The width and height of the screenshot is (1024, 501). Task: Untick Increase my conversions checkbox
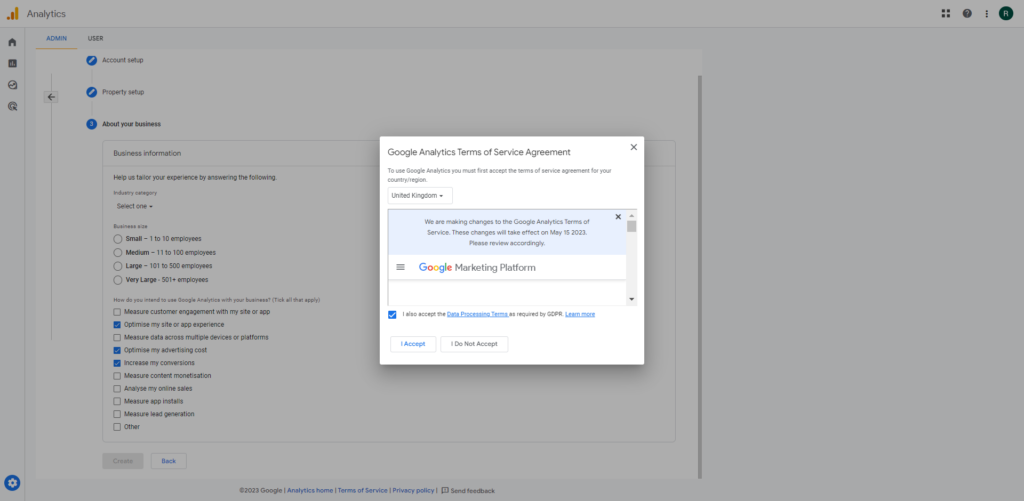(117, 363)
